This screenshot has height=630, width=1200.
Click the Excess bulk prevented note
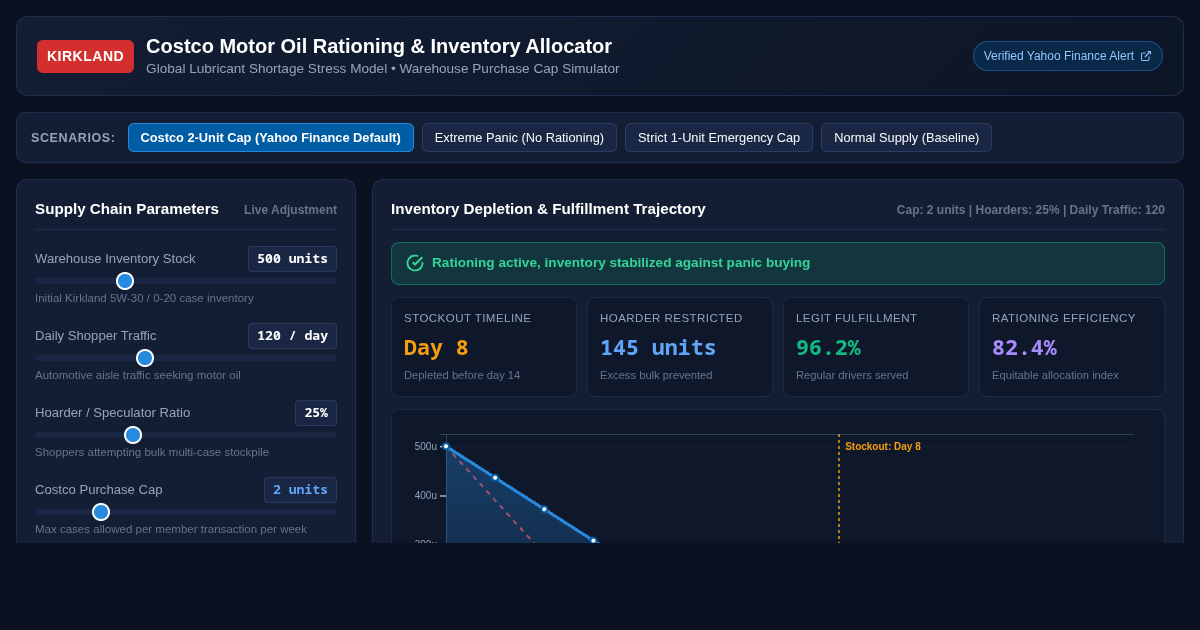[x=656, y=375]
